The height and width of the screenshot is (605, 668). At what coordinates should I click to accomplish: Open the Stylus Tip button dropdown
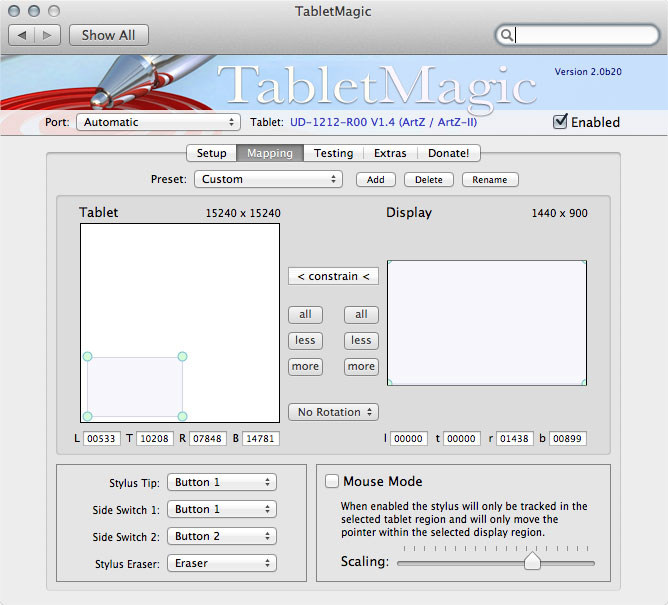[x=222, y=482]
